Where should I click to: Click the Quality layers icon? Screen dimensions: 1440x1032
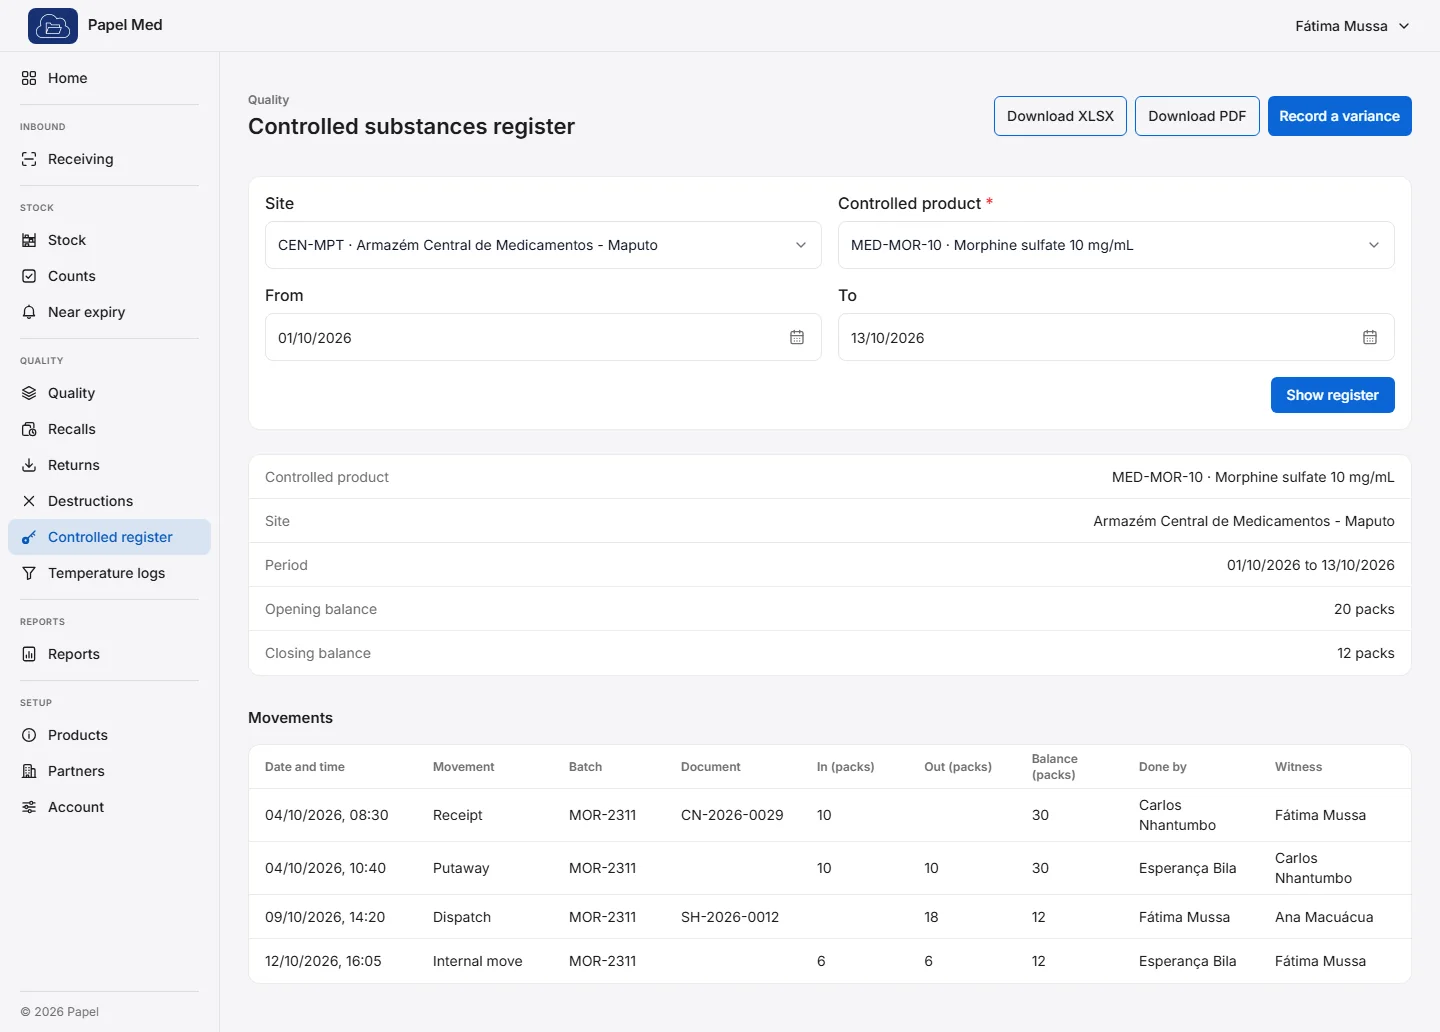(x=29, y=393)
